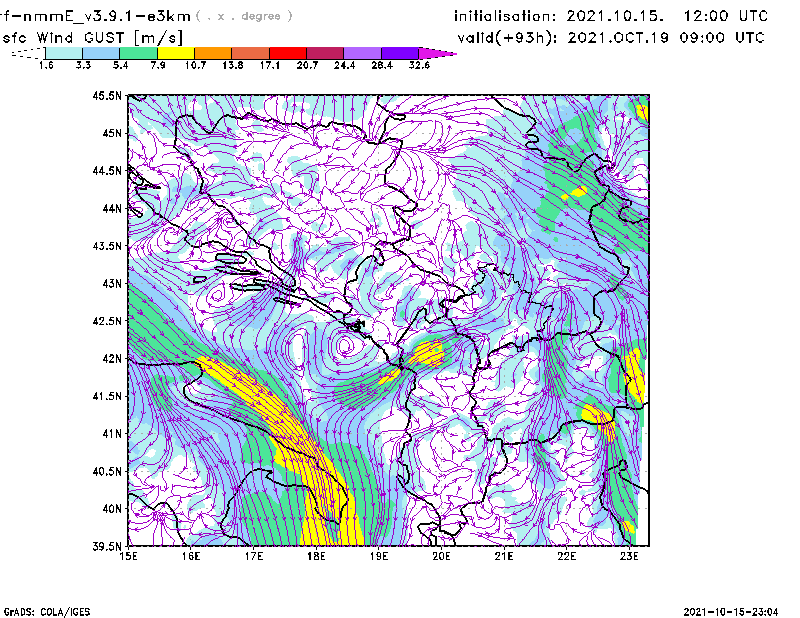Click the longitude label '15E'

pyautogui.click(x=128, y=556)
